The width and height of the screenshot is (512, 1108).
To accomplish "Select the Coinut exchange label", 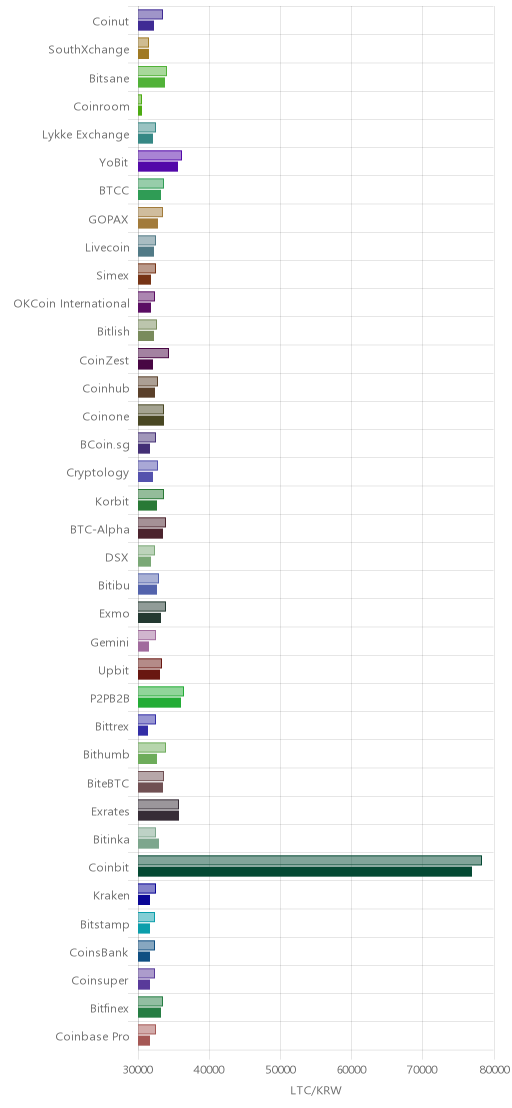I will click(x=111, y=21).
